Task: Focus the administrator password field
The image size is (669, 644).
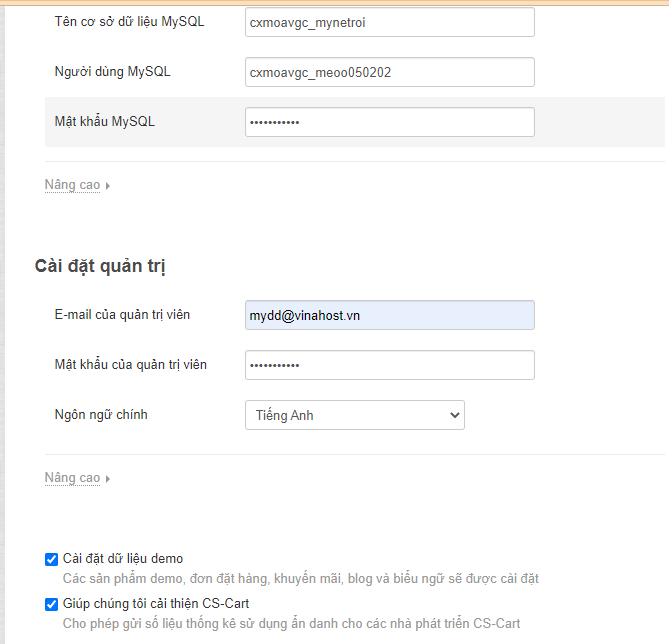Action: coord(389,365)
